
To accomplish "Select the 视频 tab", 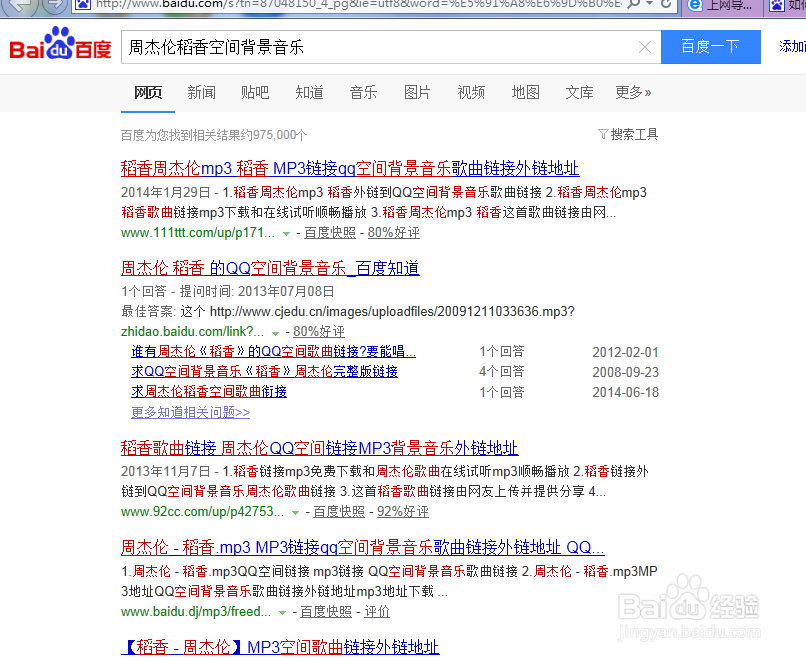I will pyautogui.click(x=471, y=93).
